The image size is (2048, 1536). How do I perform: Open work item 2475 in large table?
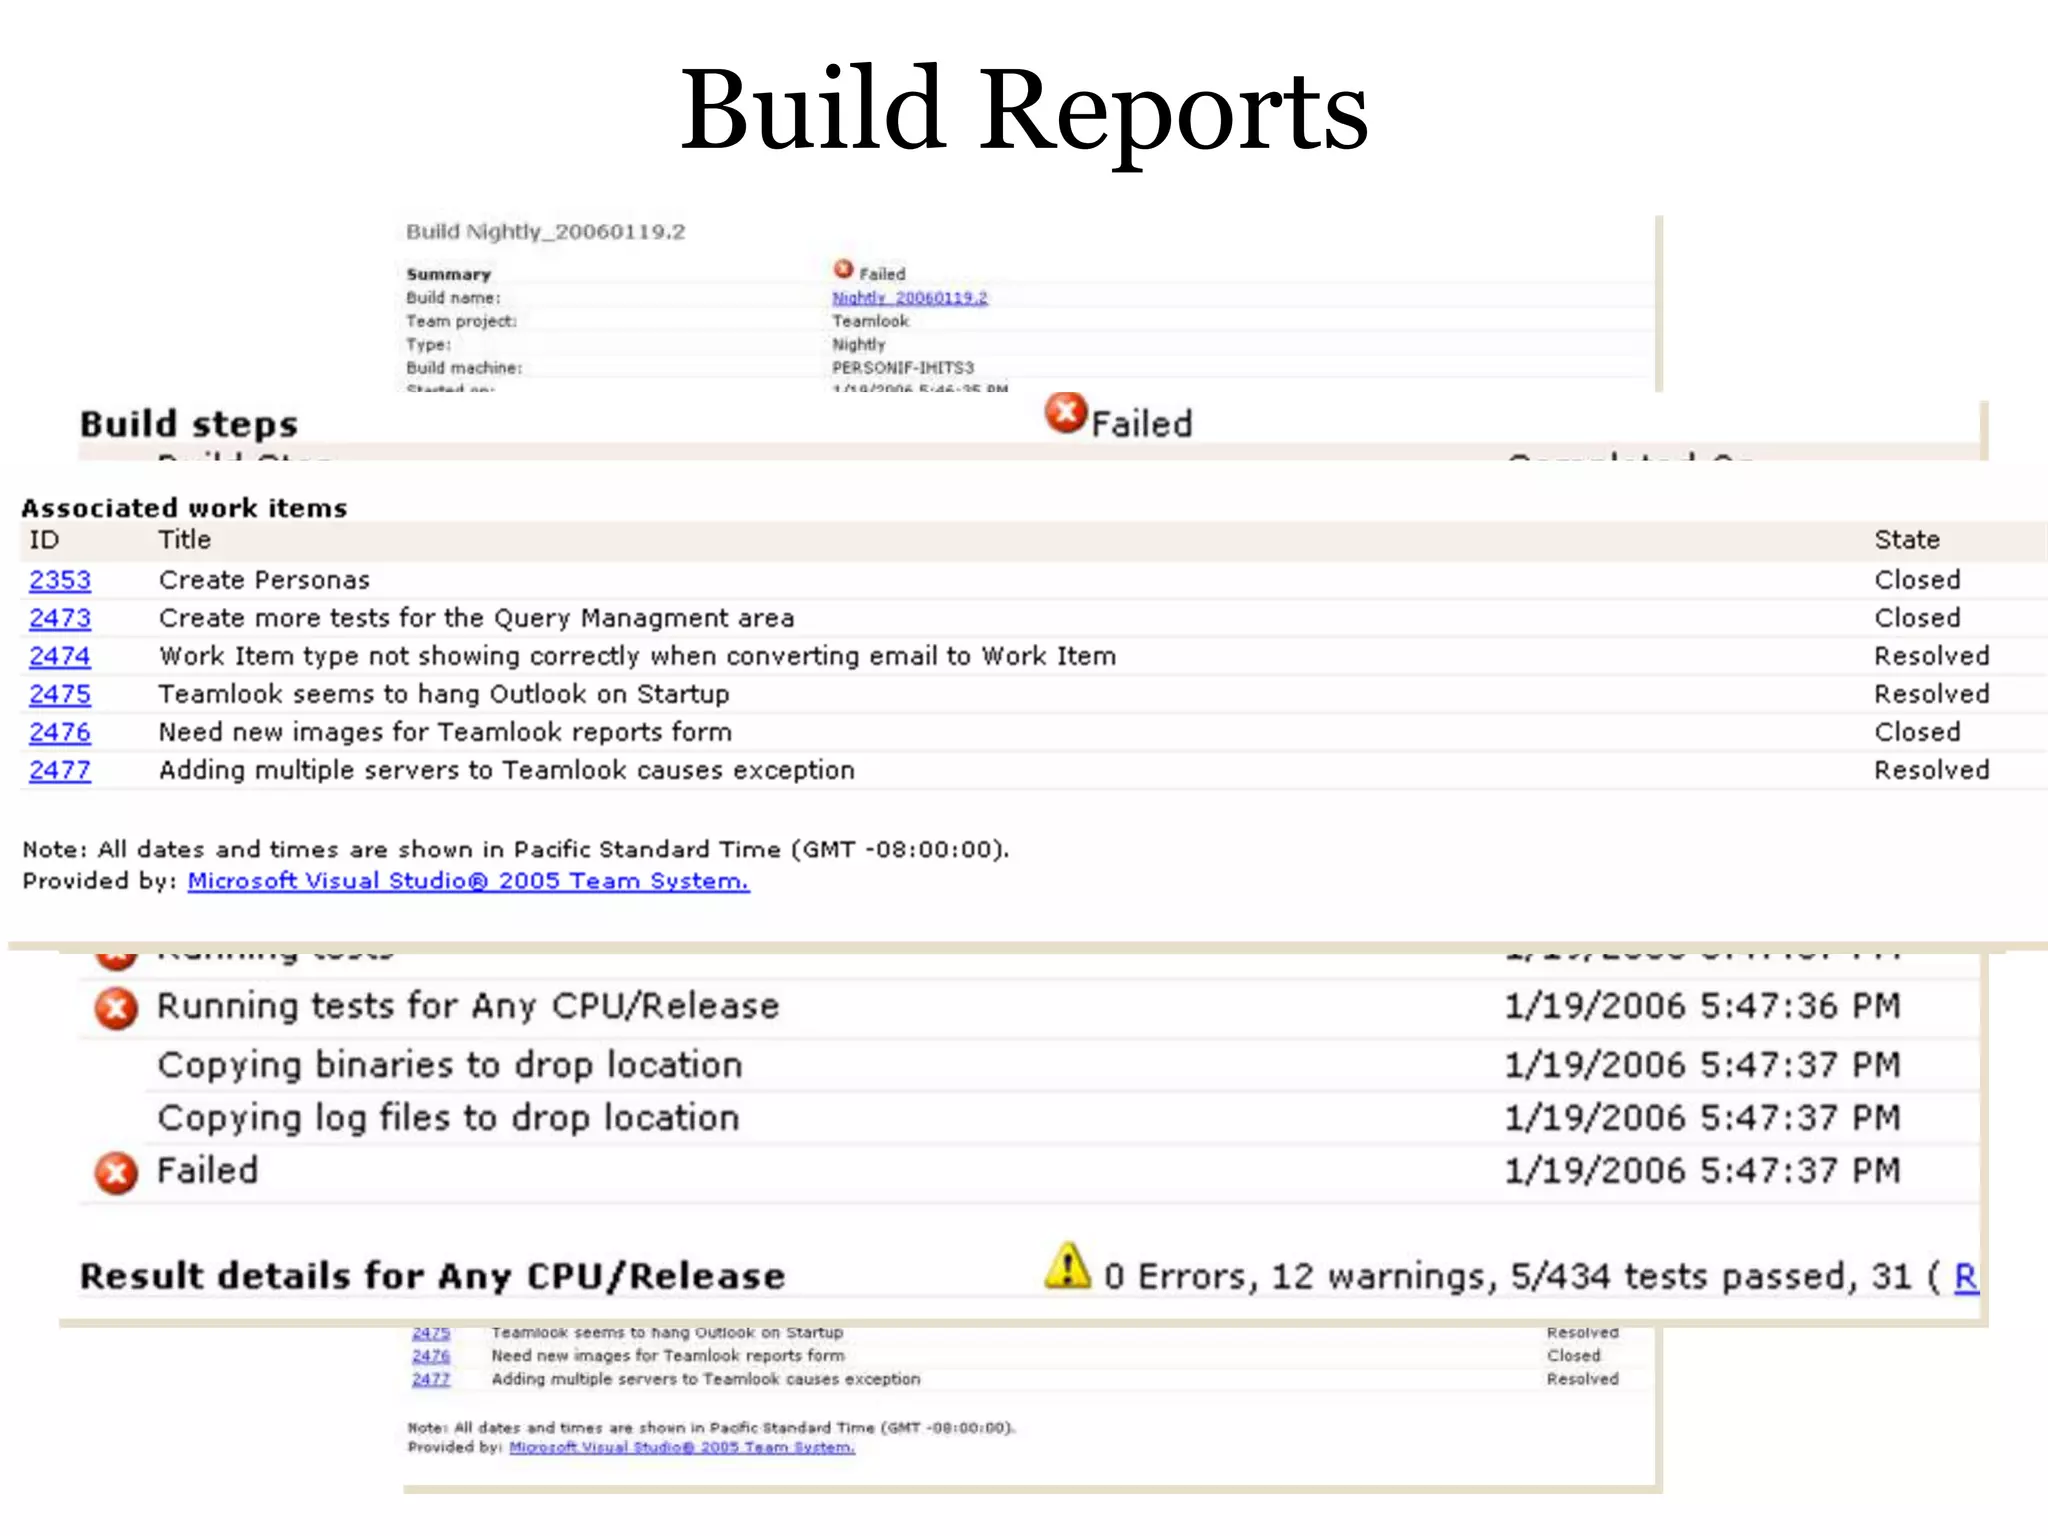pos(60,694)
